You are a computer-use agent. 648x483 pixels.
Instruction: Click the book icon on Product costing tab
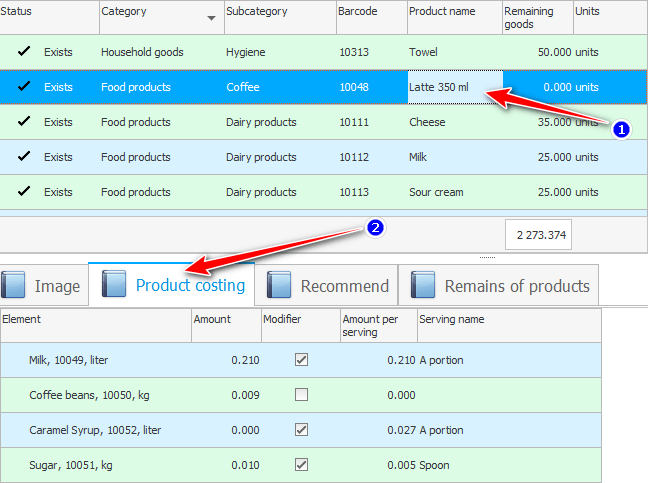coord(114,284)
